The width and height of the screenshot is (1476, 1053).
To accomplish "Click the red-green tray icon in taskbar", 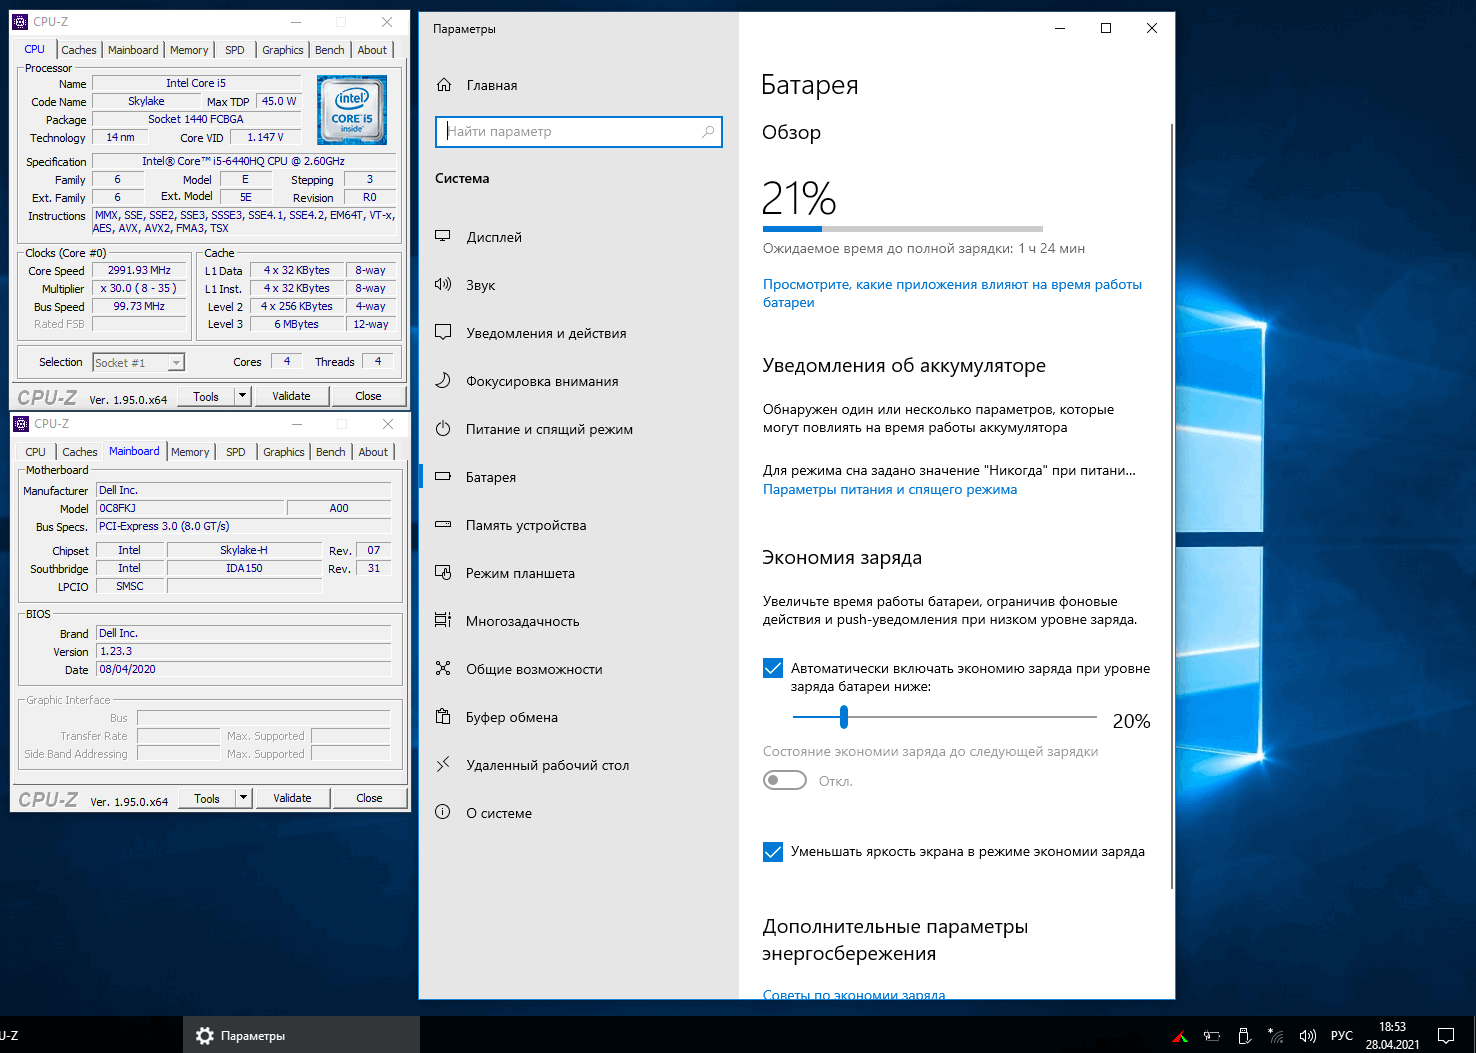I will [x=1180, y=1036].
